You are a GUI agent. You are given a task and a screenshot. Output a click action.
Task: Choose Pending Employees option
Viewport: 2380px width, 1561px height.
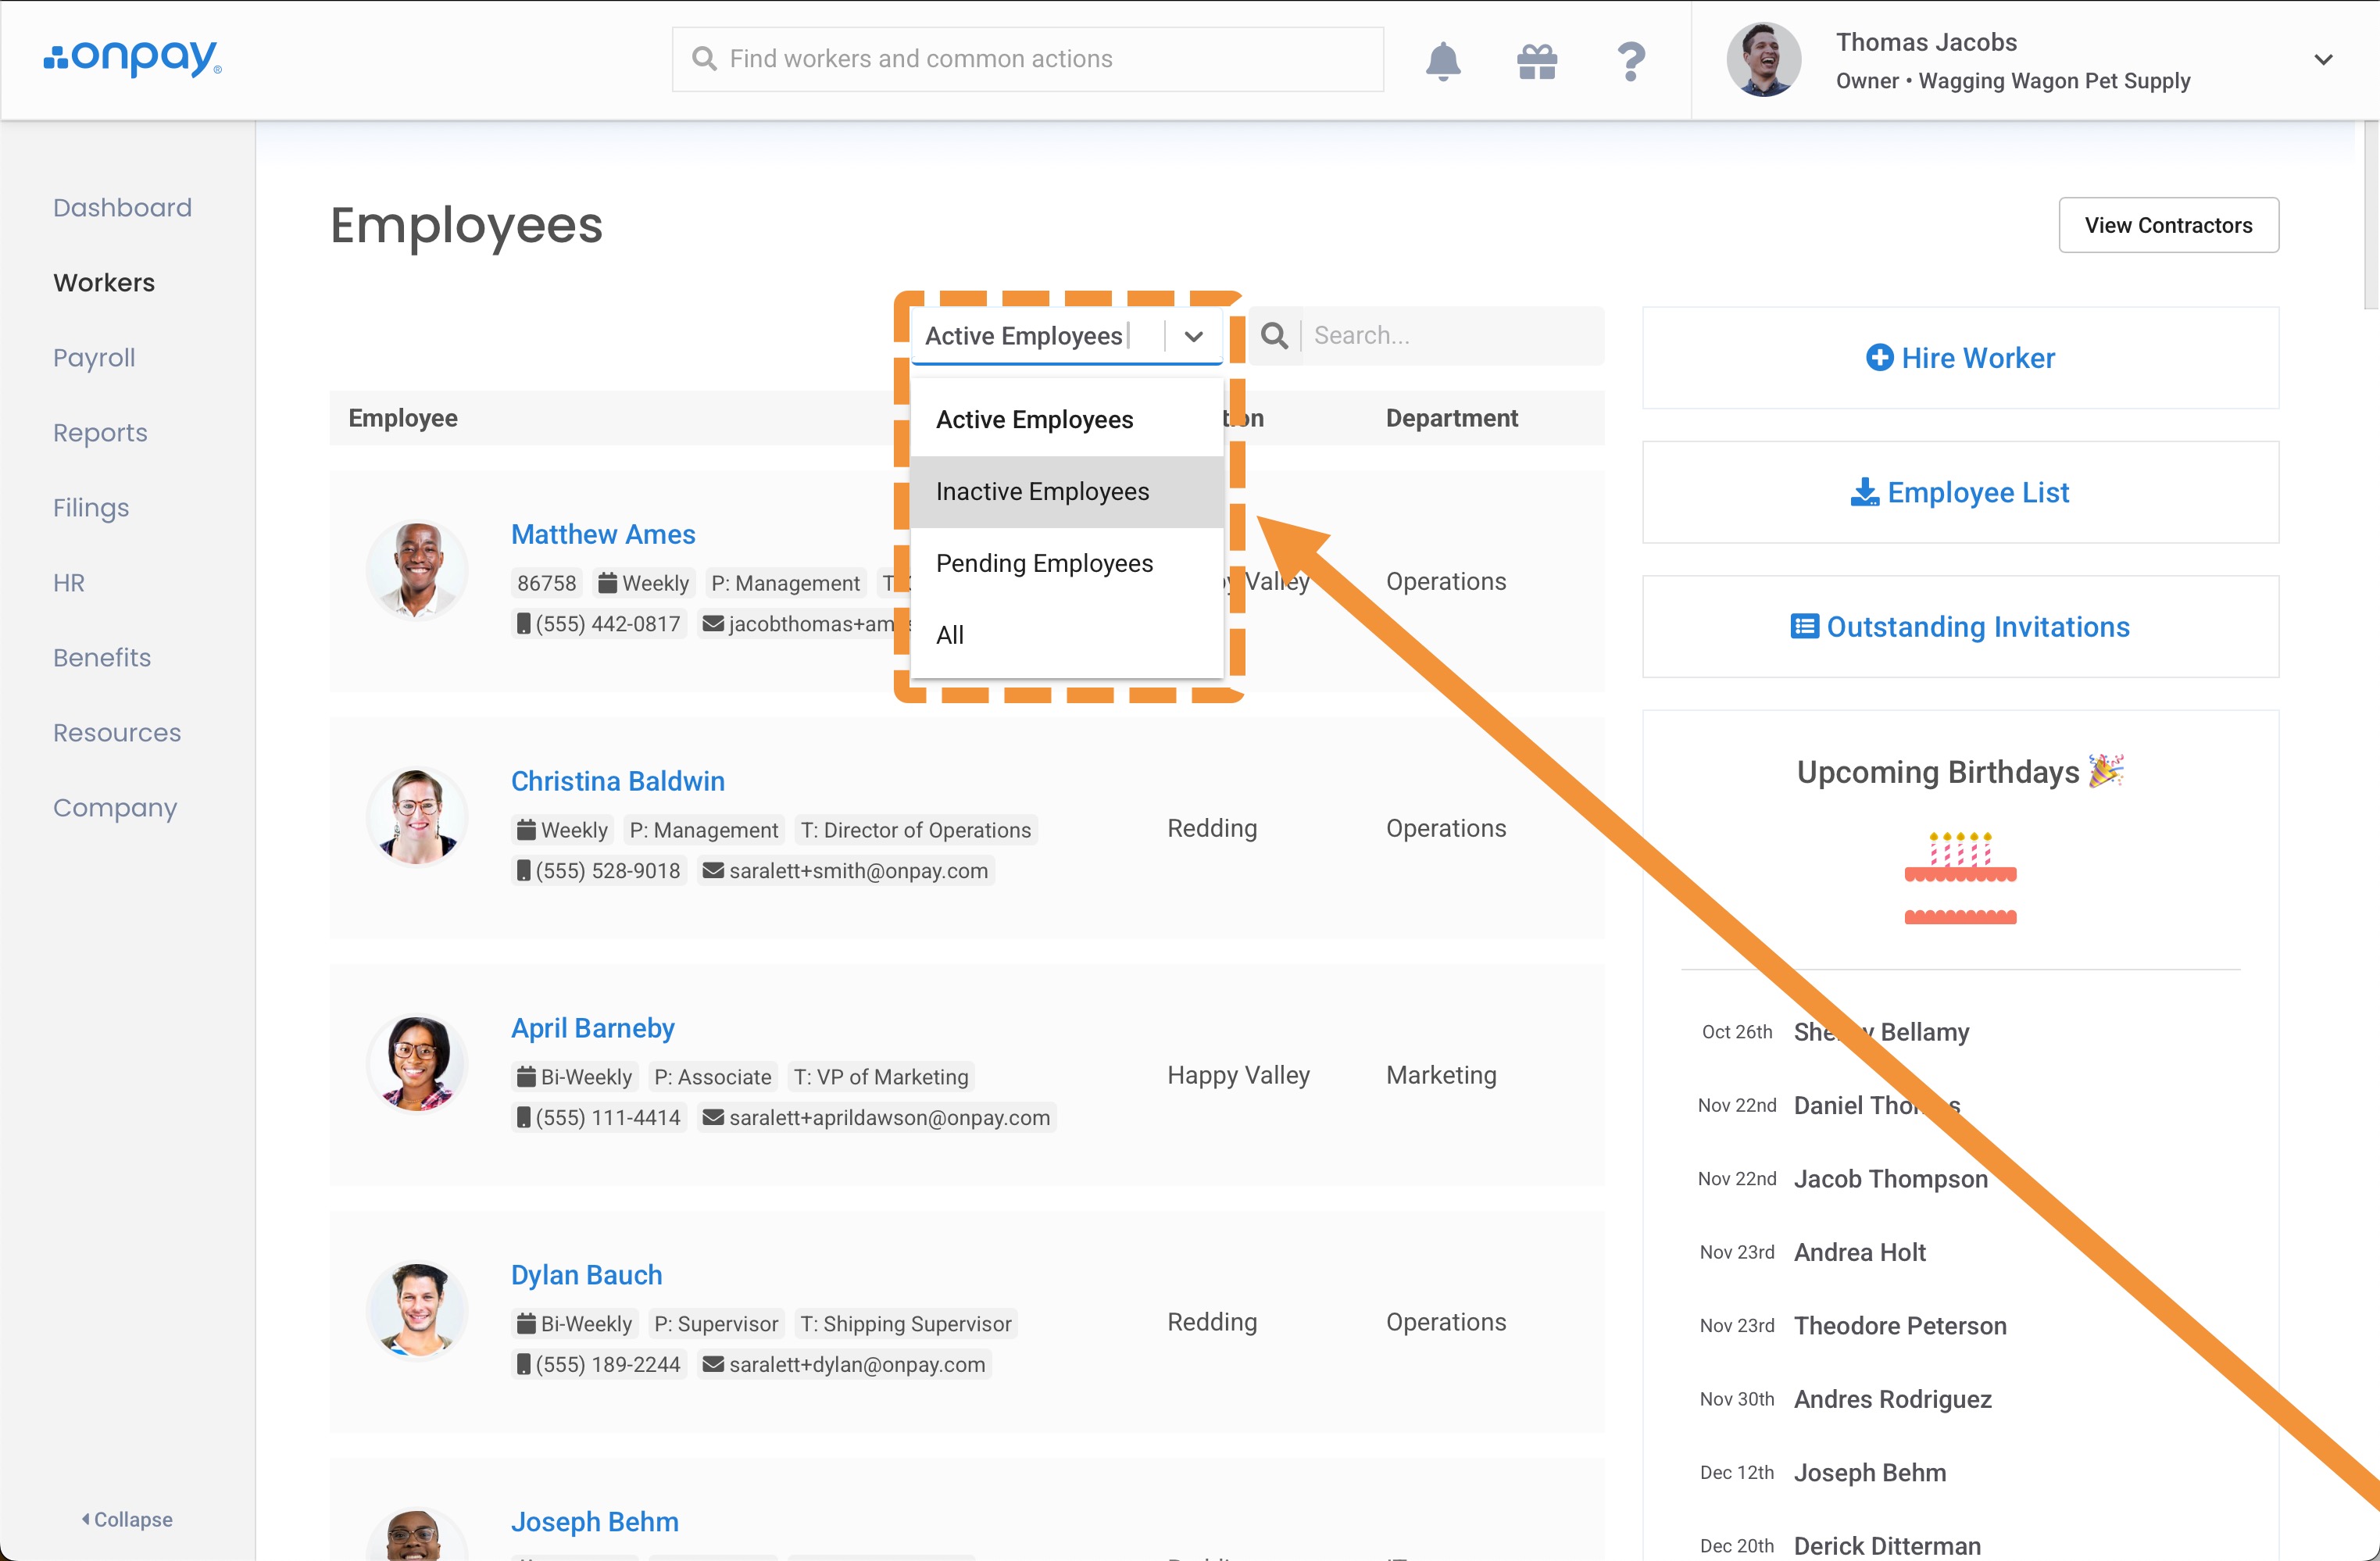tap(1045, 564)
